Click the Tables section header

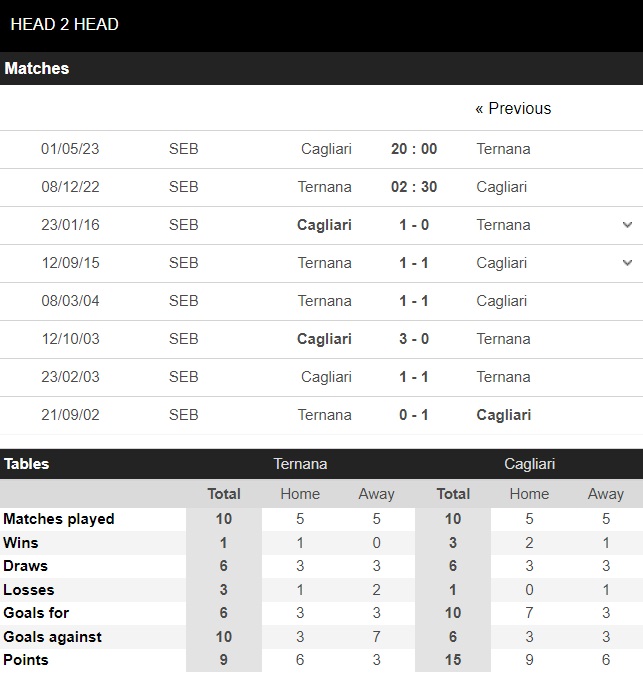click(x=27, y=464)
